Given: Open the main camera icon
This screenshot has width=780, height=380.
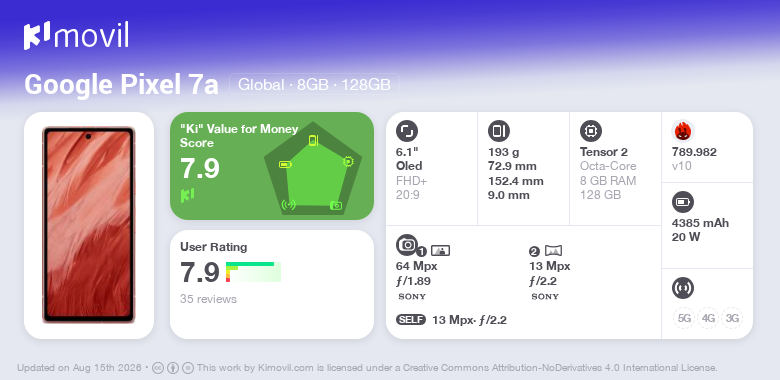Looking at the screenshot, I should click(407, 245).
